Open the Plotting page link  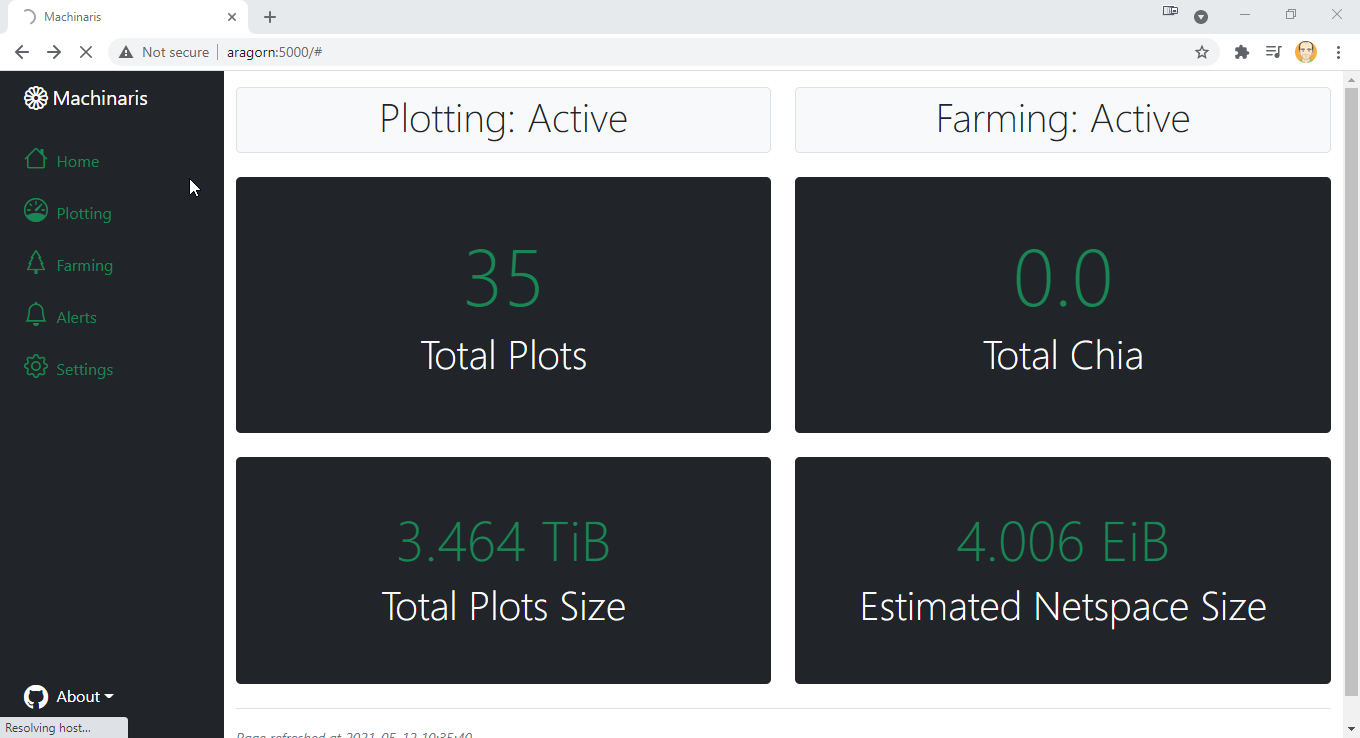[x=84, y=214]
